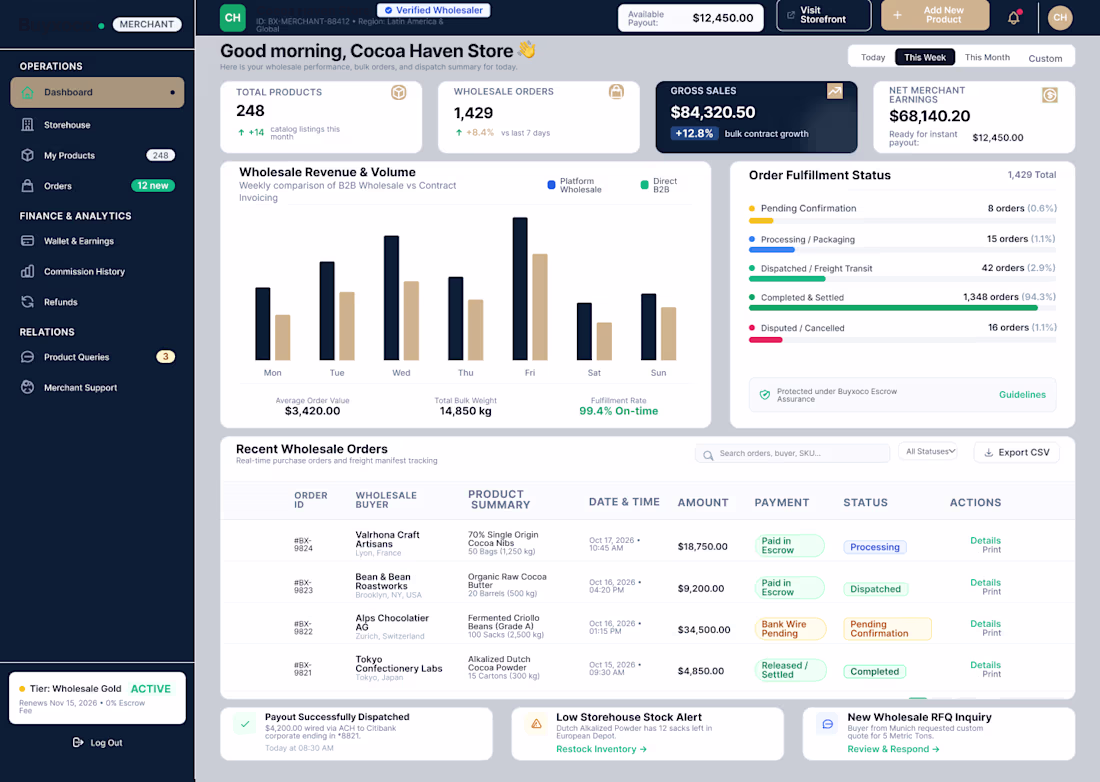Click the Wholesale Orders bag icon
The height and width of the screenshot is (782, 1100).
tap(616, 92)
